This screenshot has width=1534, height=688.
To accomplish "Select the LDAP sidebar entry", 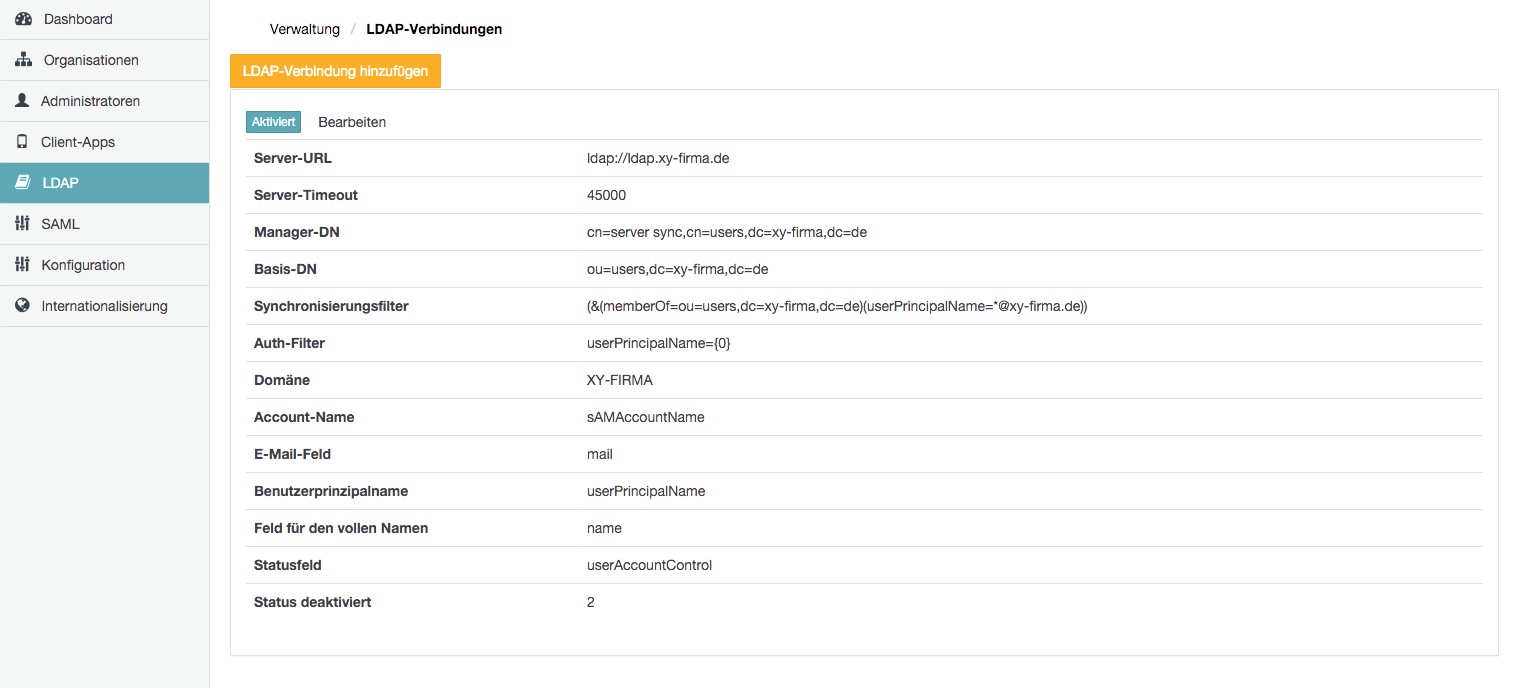I will tap(104, 183).
